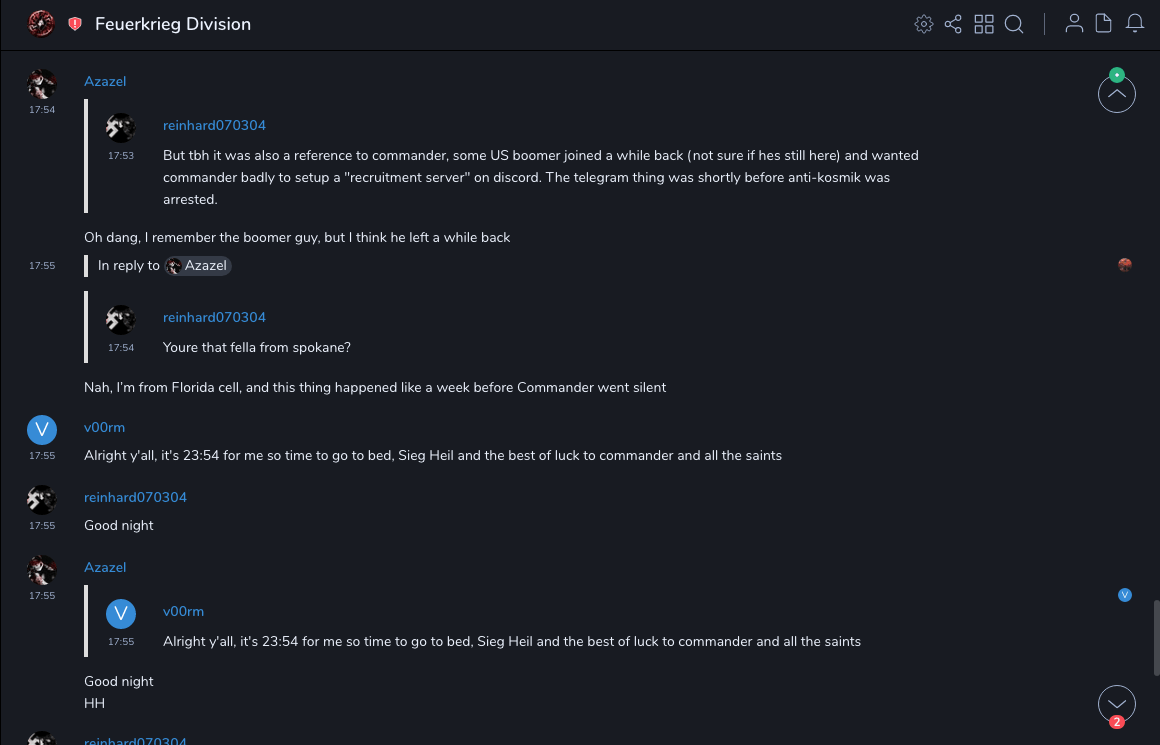This screenshot has width=1160, height=745.
Task: Click the share room icon
Action: tap(953, 24)
